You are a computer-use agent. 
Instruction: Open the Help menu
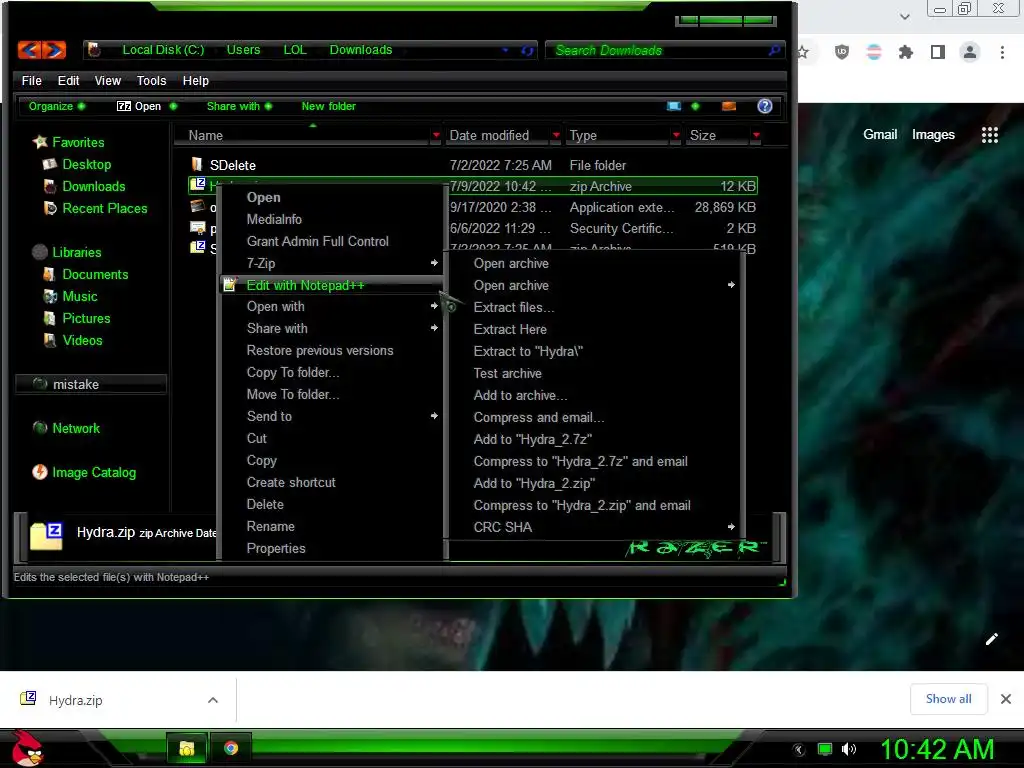tap(195, 80)
